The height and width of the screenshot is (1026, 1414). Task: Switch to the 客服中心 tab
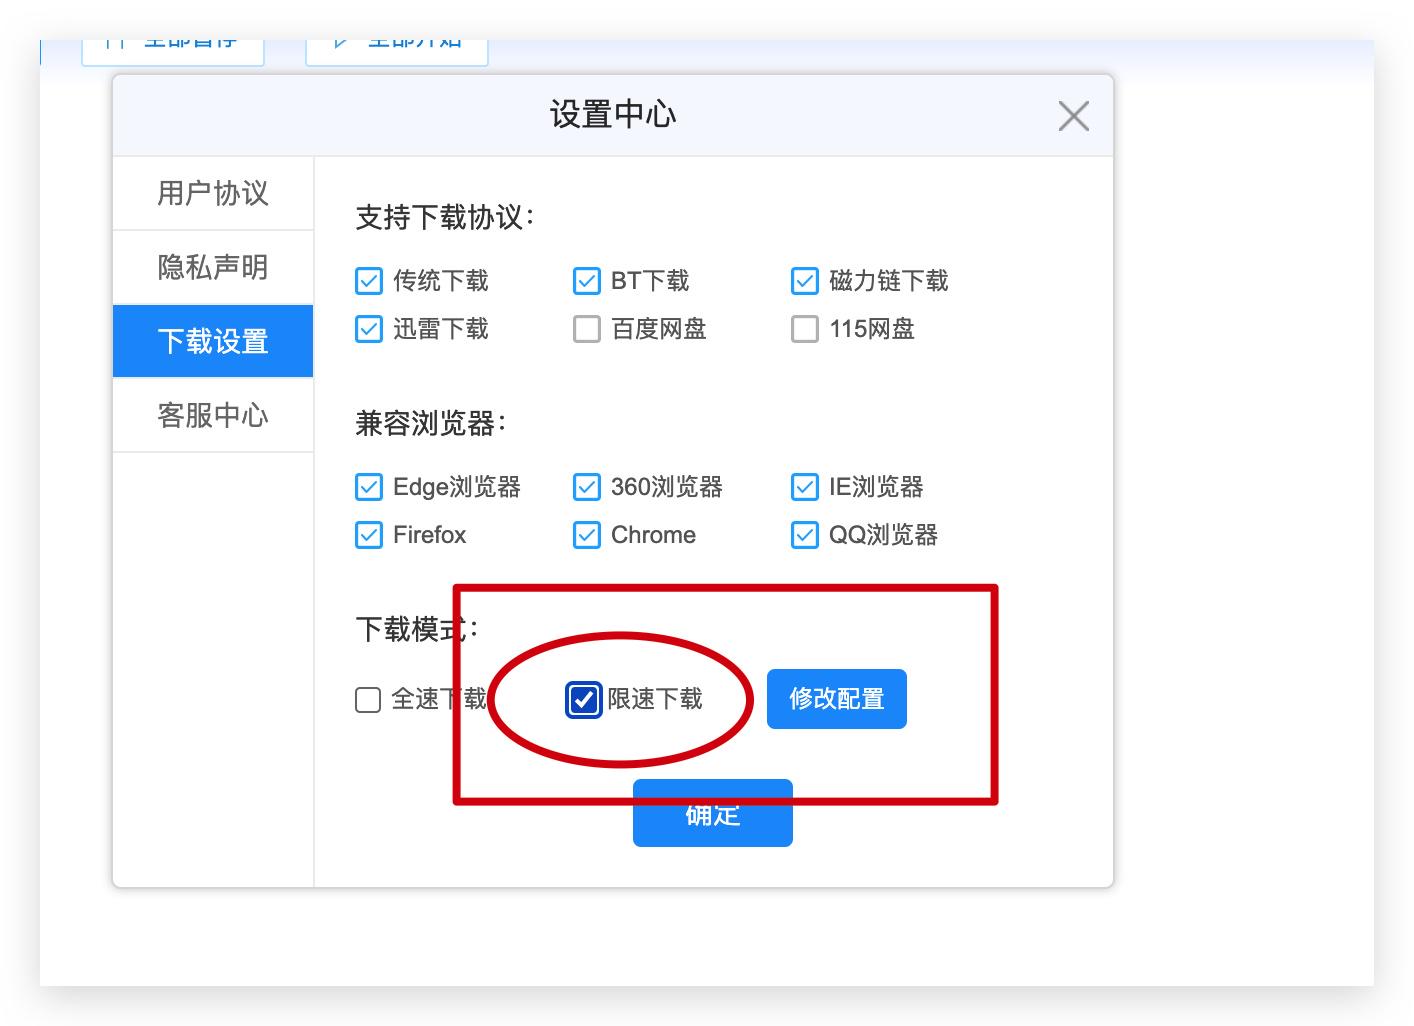pos(213,415)
